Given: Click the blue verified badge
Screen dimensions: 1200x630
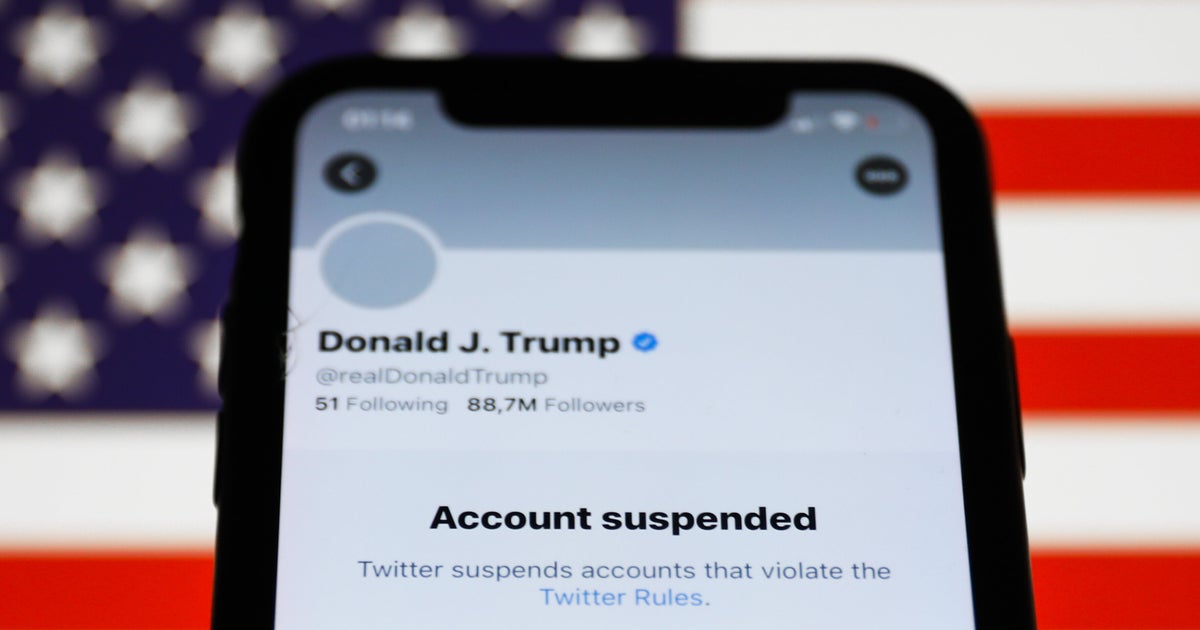Looking at the screenshot, I should point(645,342).
